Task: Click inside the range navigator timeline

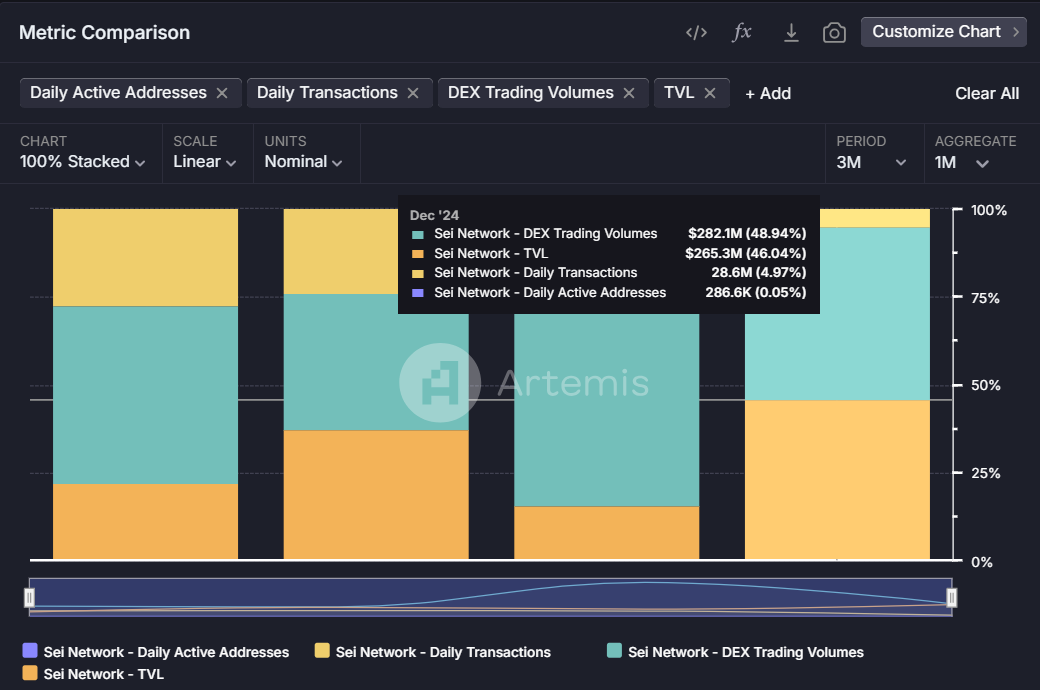Action: pos(491,597)
